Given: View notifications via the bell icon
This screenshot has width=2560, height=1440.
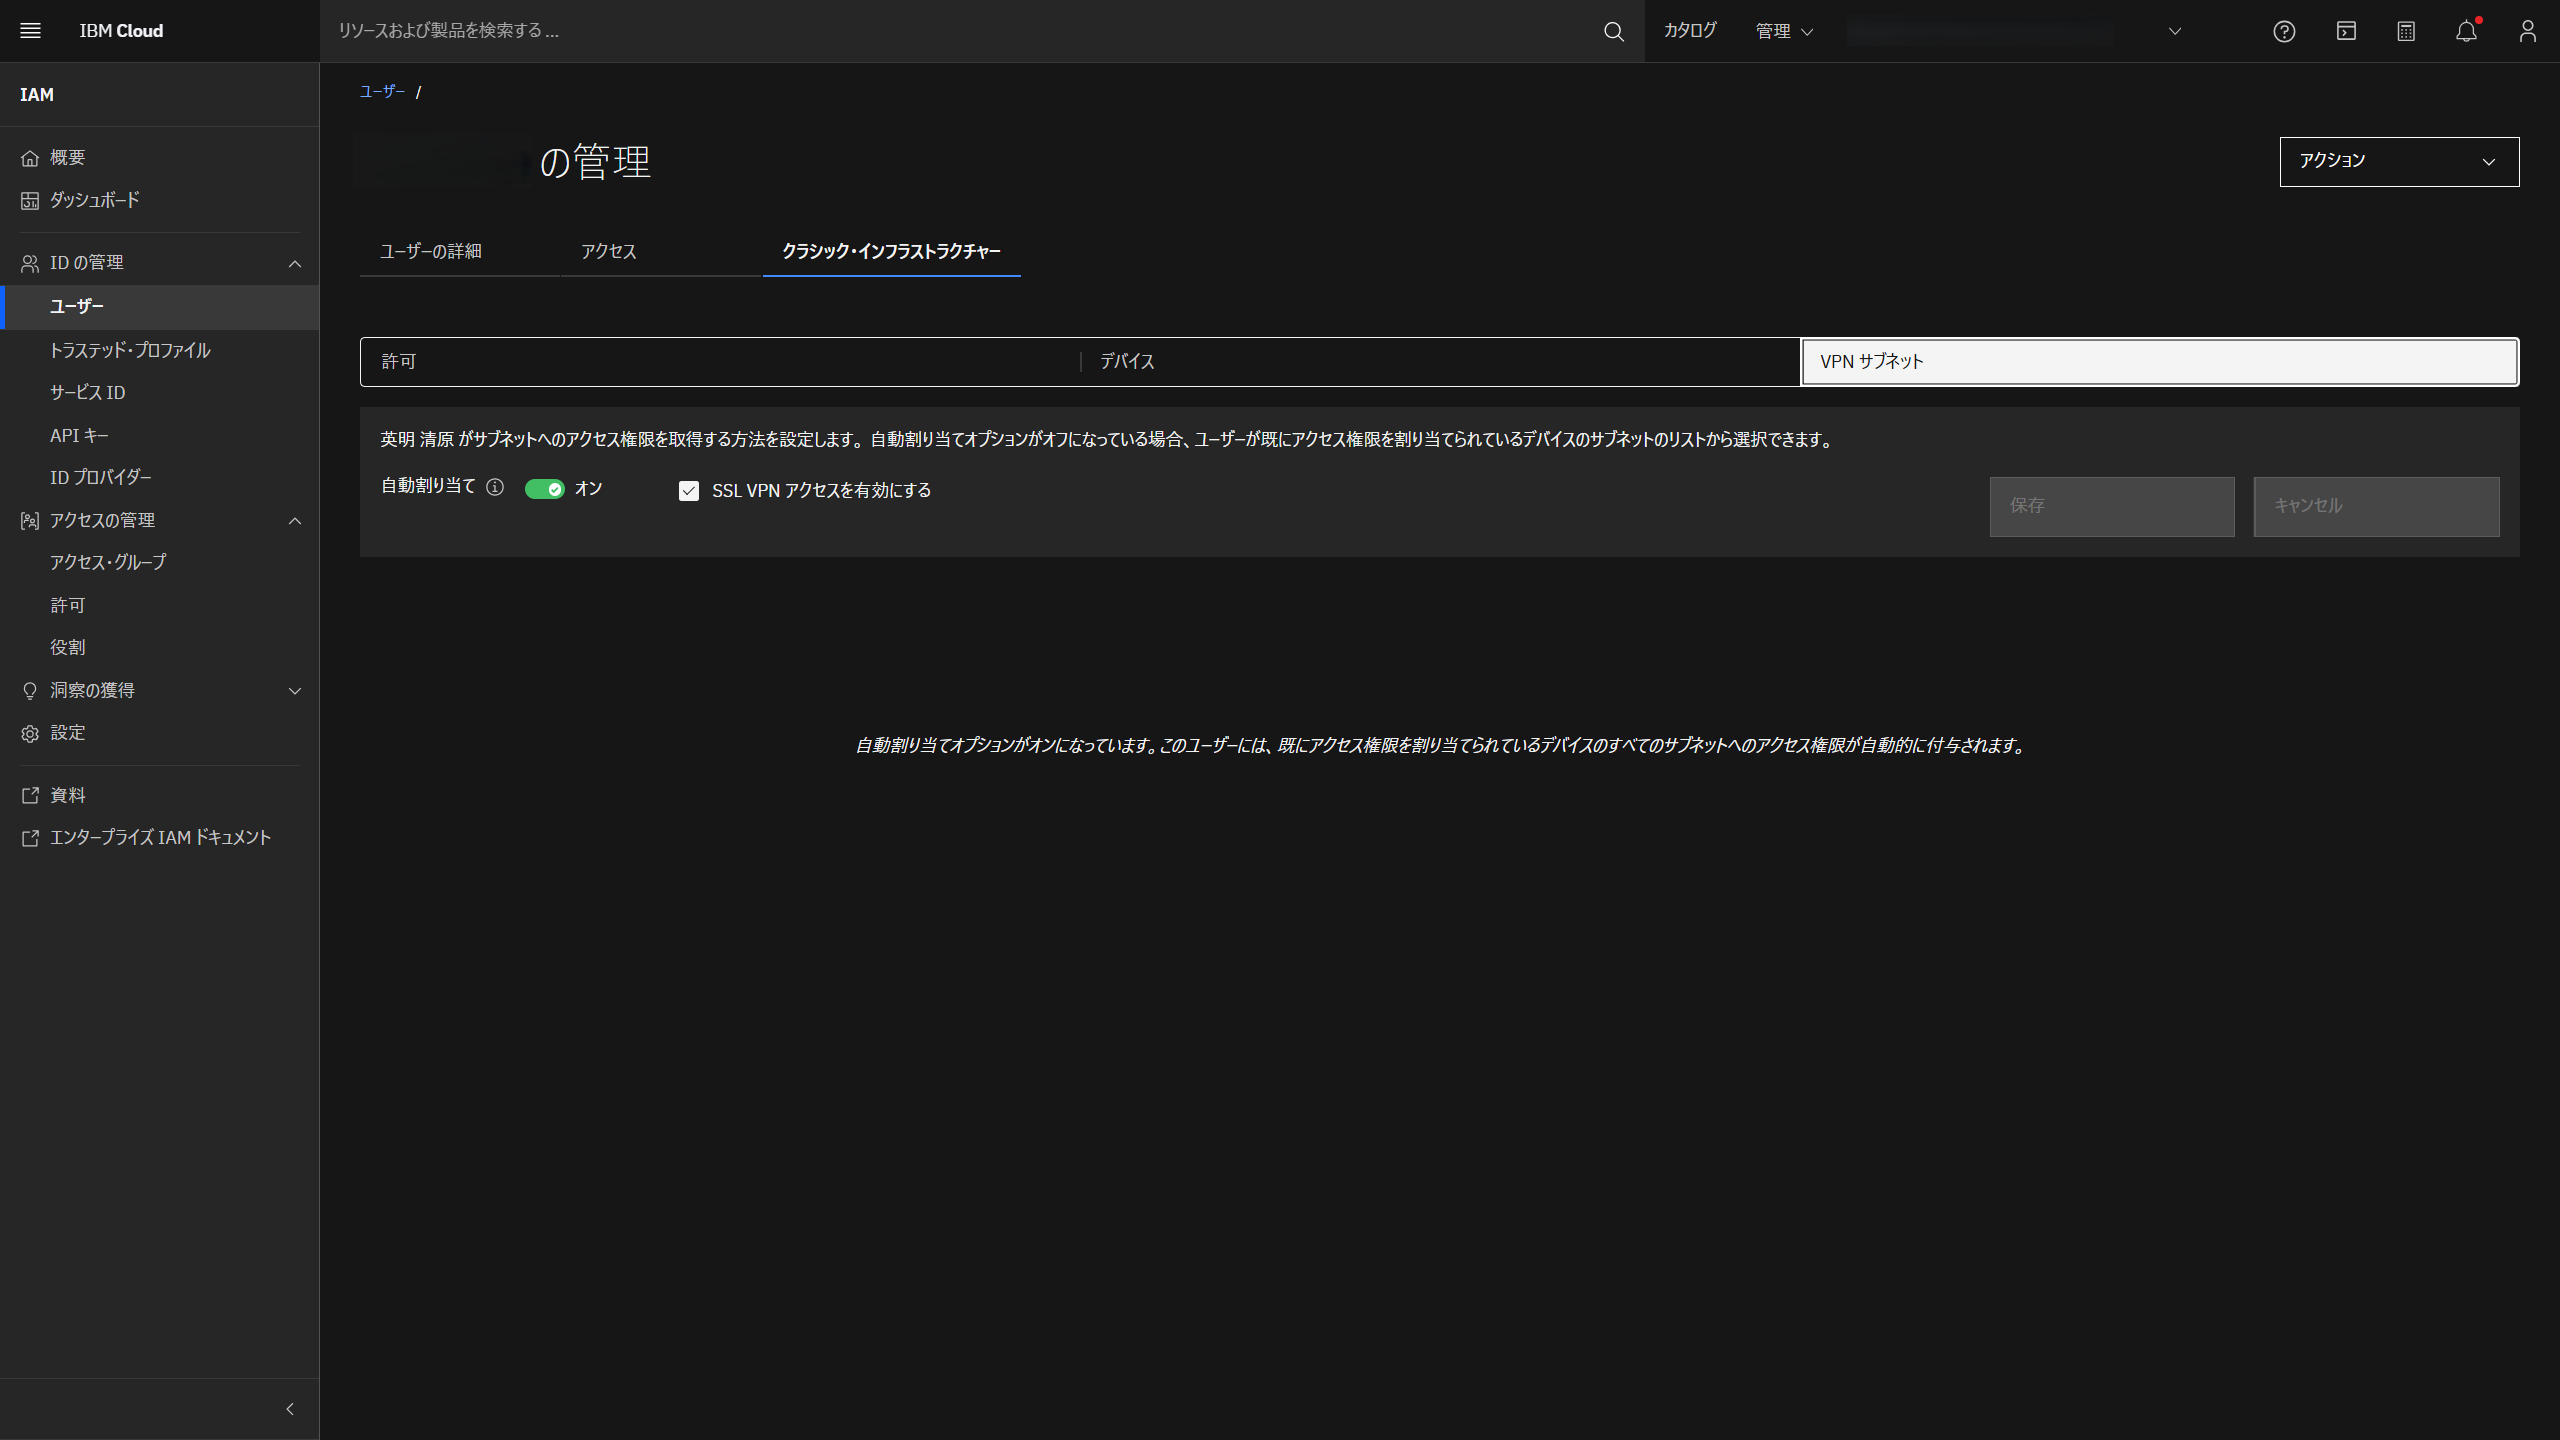Looking at the screenshot, I should point(2466,31).
